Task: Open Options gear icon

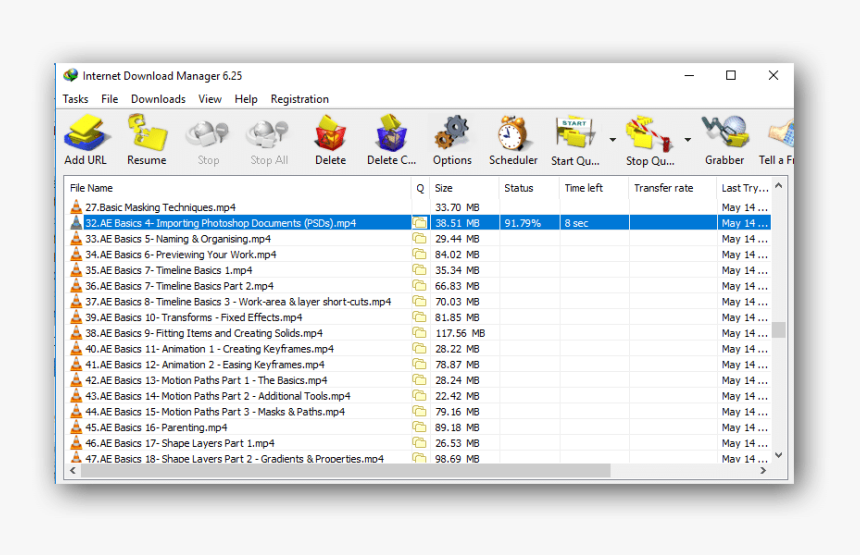Action: 452,133
